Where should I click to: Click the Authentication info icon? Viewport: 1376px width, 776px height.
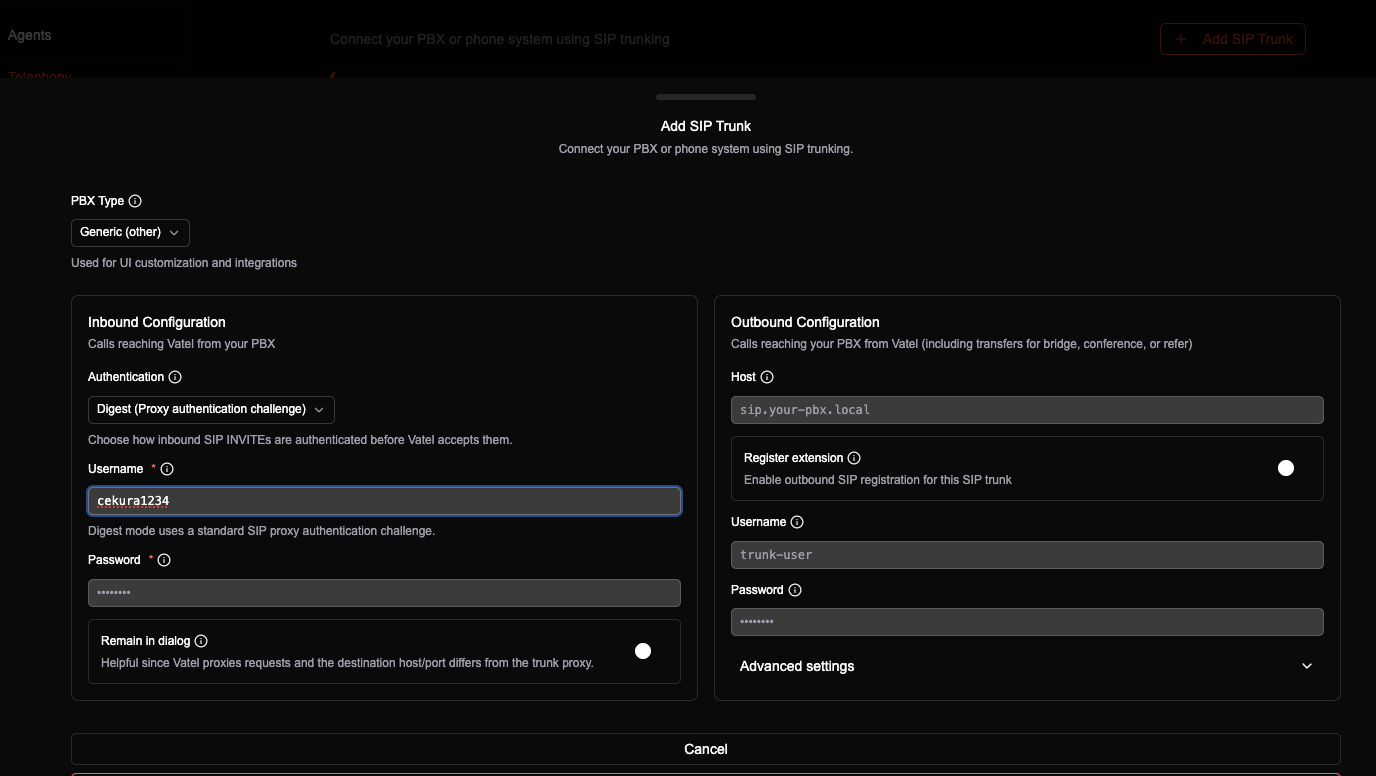coord(175,377)
